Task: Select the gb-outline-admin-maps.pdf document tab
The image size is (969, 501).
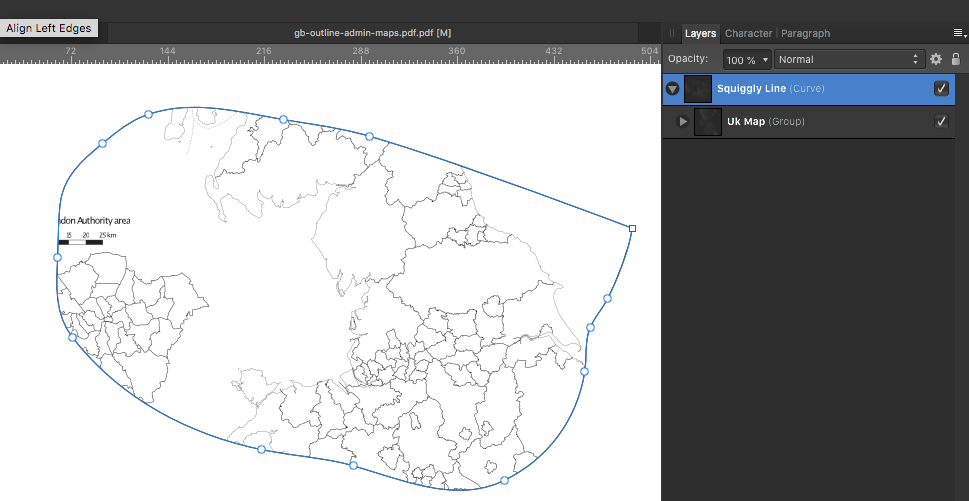Action: (x=372, y=33)
